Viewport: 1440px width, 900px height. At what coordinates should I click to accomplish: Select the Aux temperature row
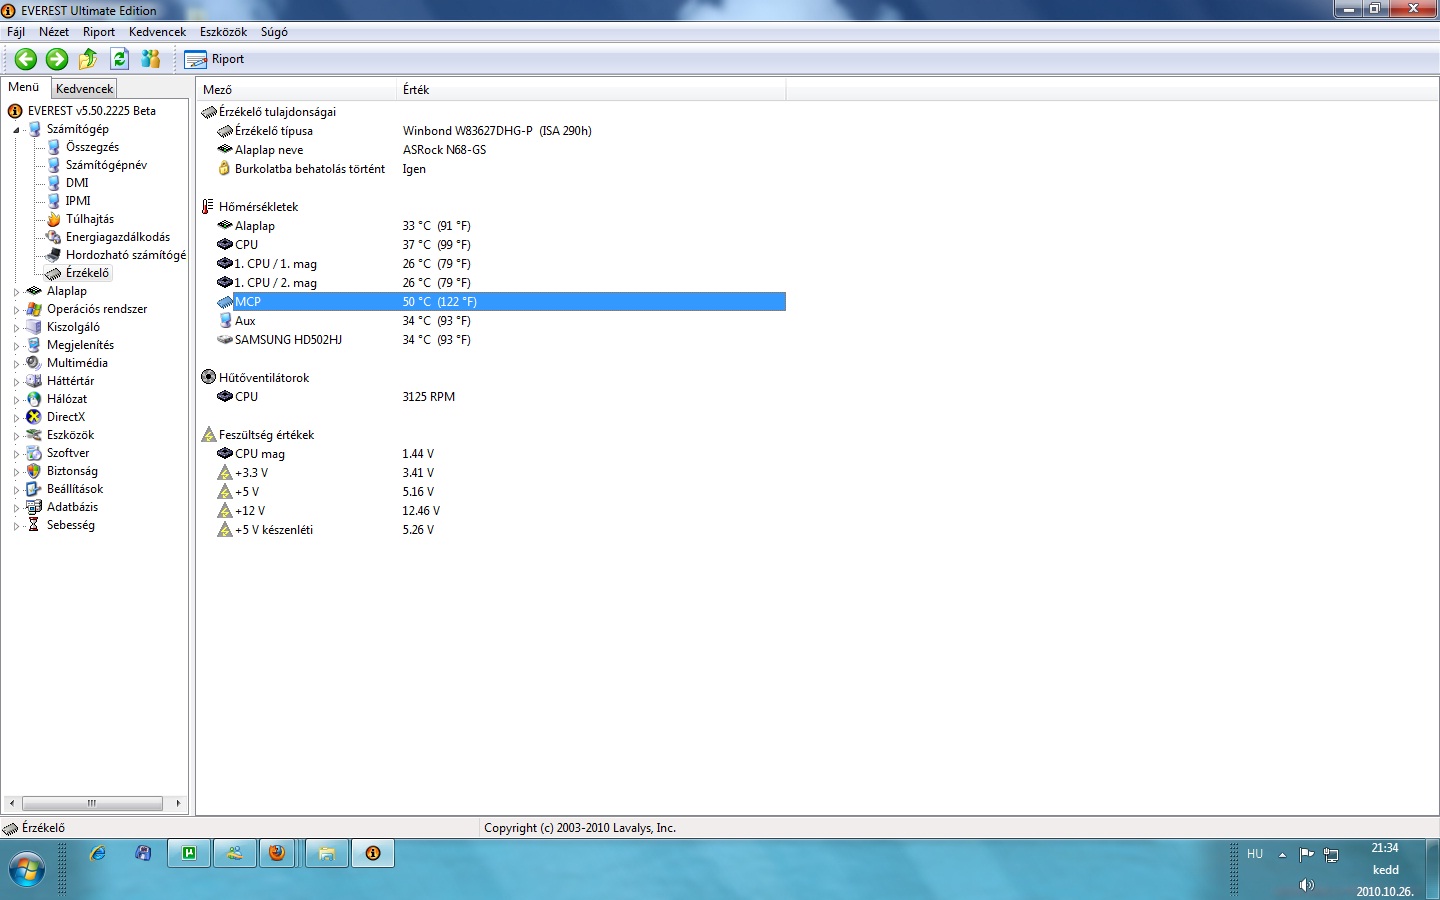[491, 321]
